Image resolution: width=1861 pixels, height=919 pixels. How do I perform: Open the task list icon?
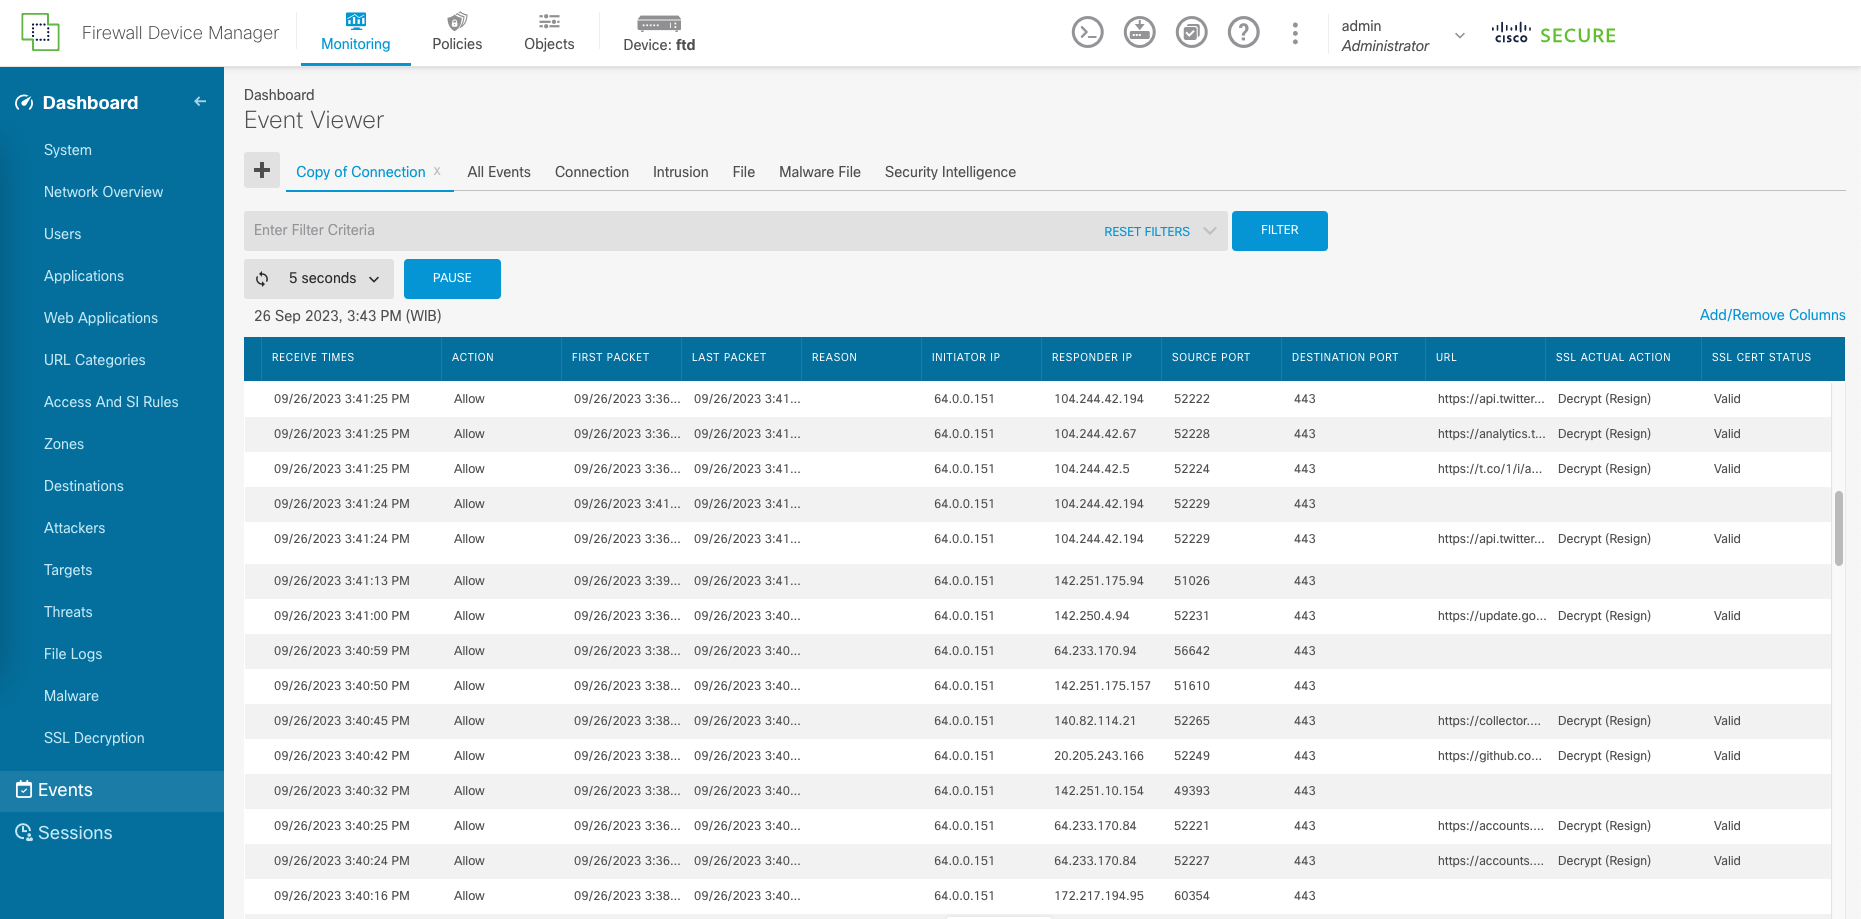[1191, 33]
